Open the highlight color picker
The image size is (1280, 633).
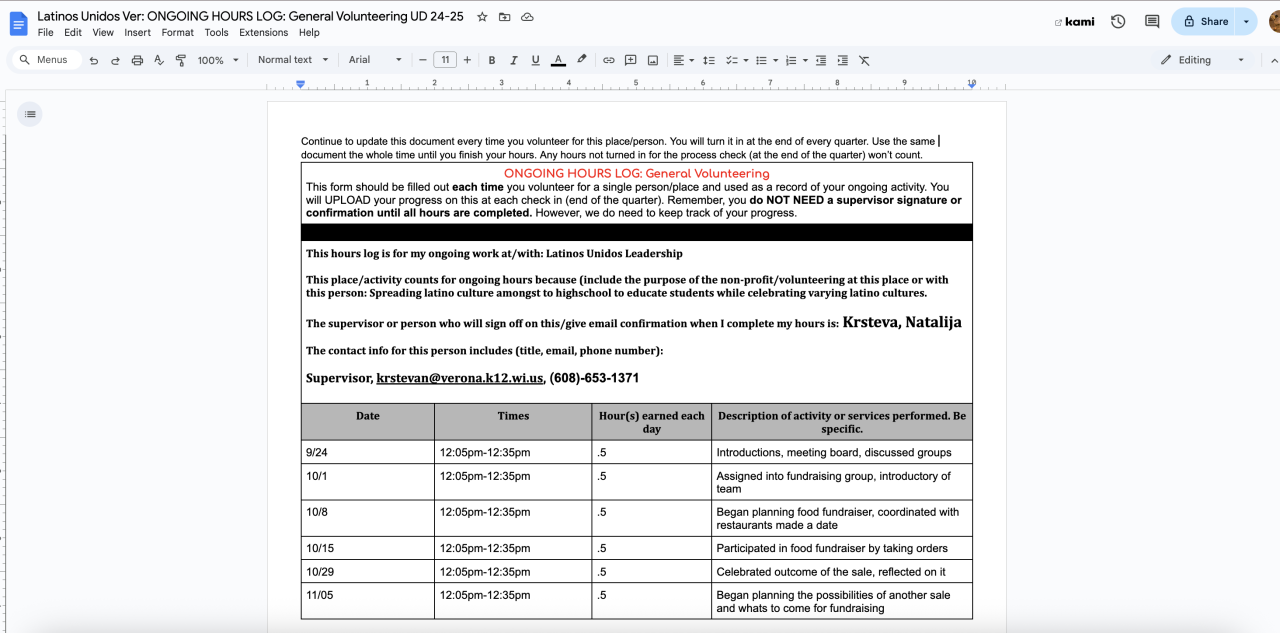click(x=582, y=60)
